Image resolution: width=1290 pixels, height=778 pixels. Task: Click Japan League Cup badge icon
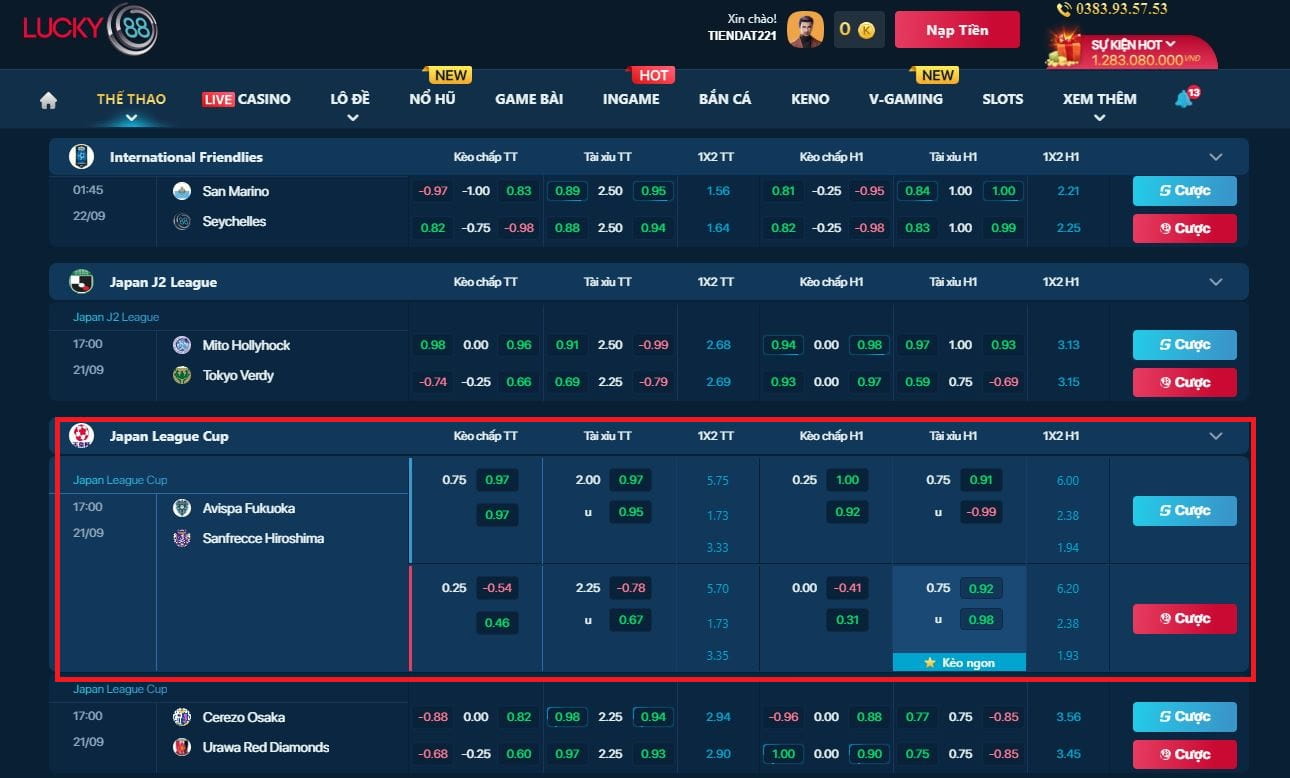tap(81, 436)
